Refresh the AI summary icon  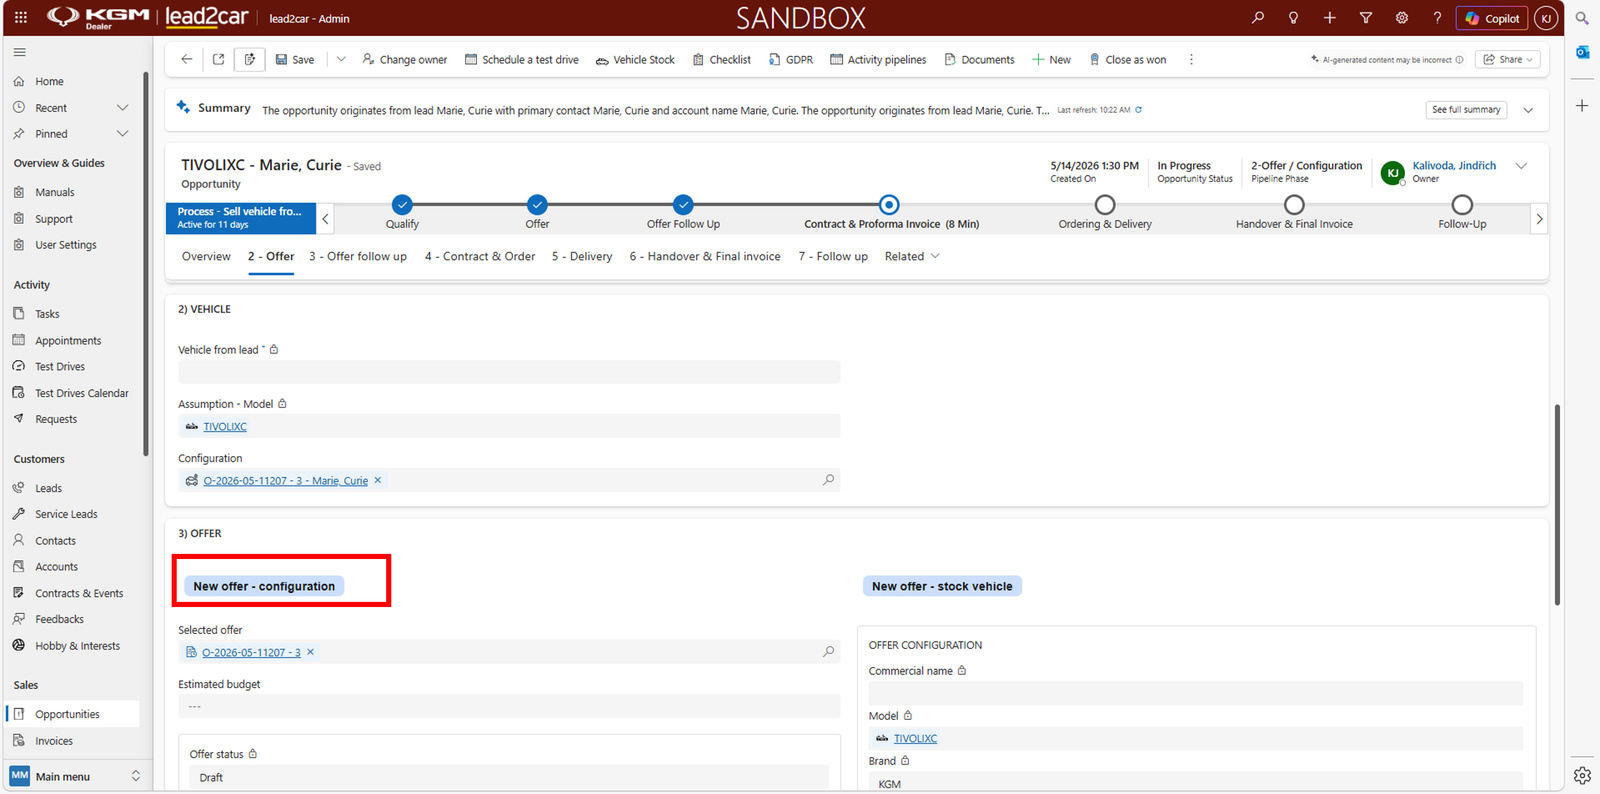(x=1139, y=110)
